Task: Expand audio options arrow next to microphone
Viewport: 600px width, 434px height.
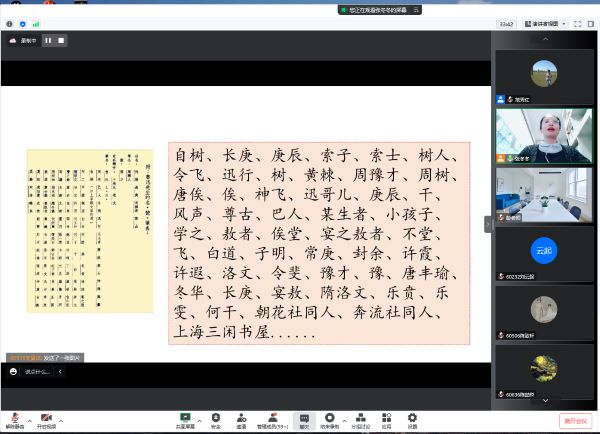Action: 30,420
